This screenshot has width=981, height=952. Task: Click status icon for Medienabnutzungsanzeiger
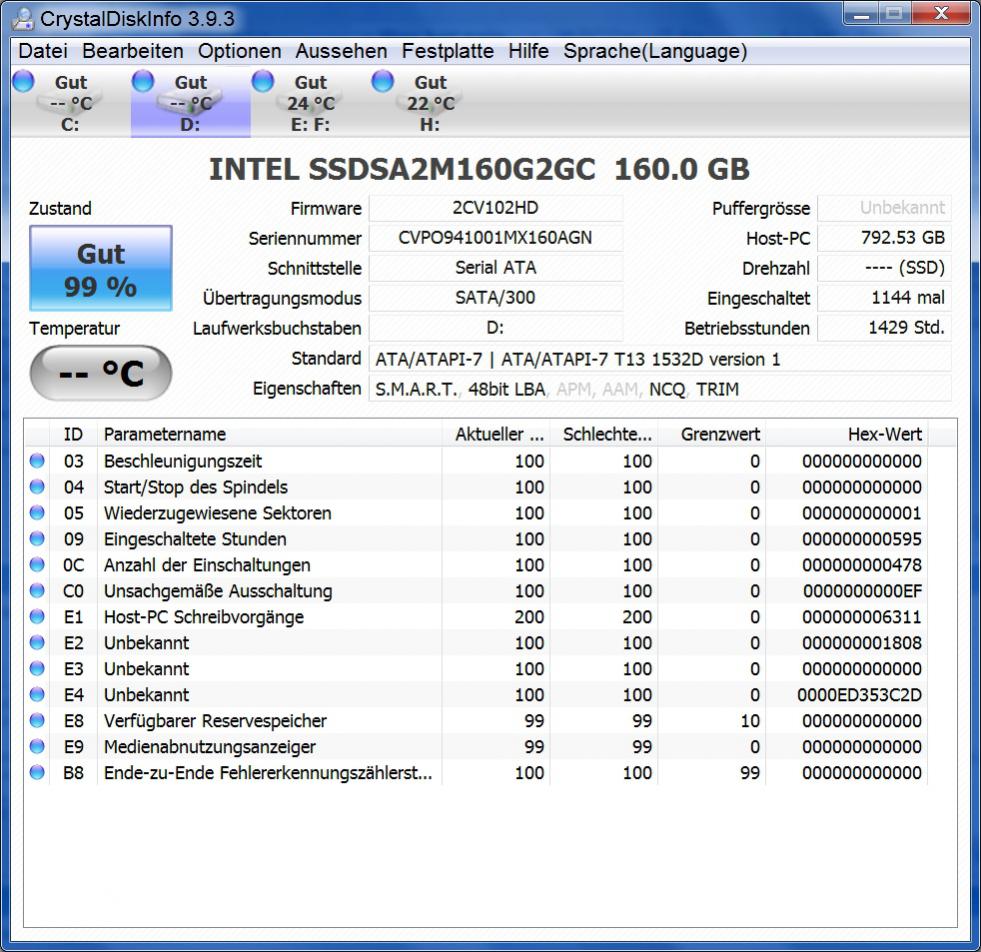coord(38,746)
